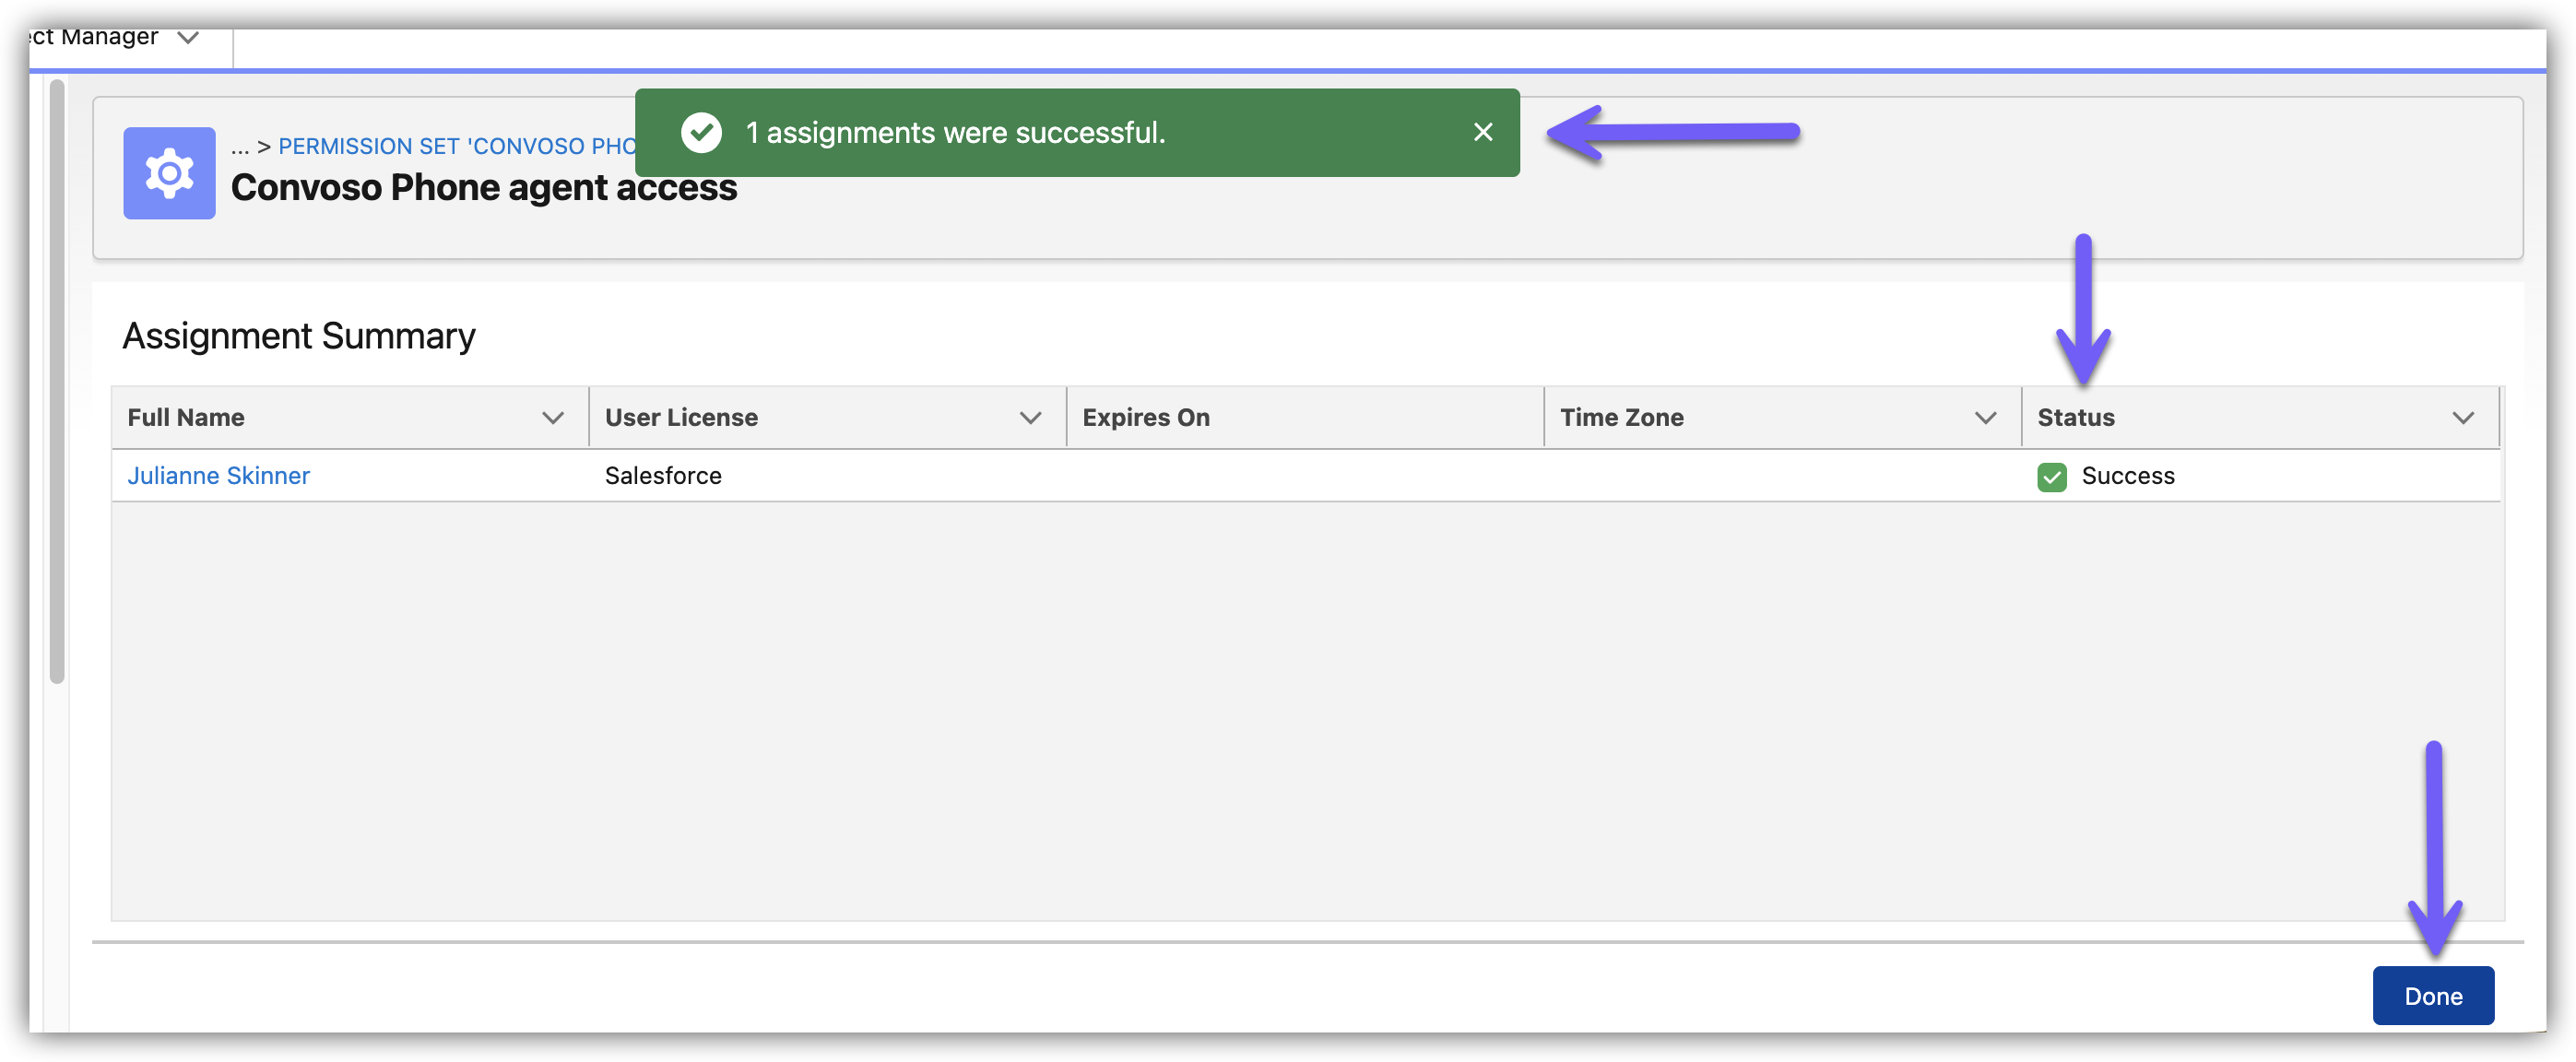Sort by the Status column header
The height and width of the screenshot is (1062, 2576).
[2076, 418]
